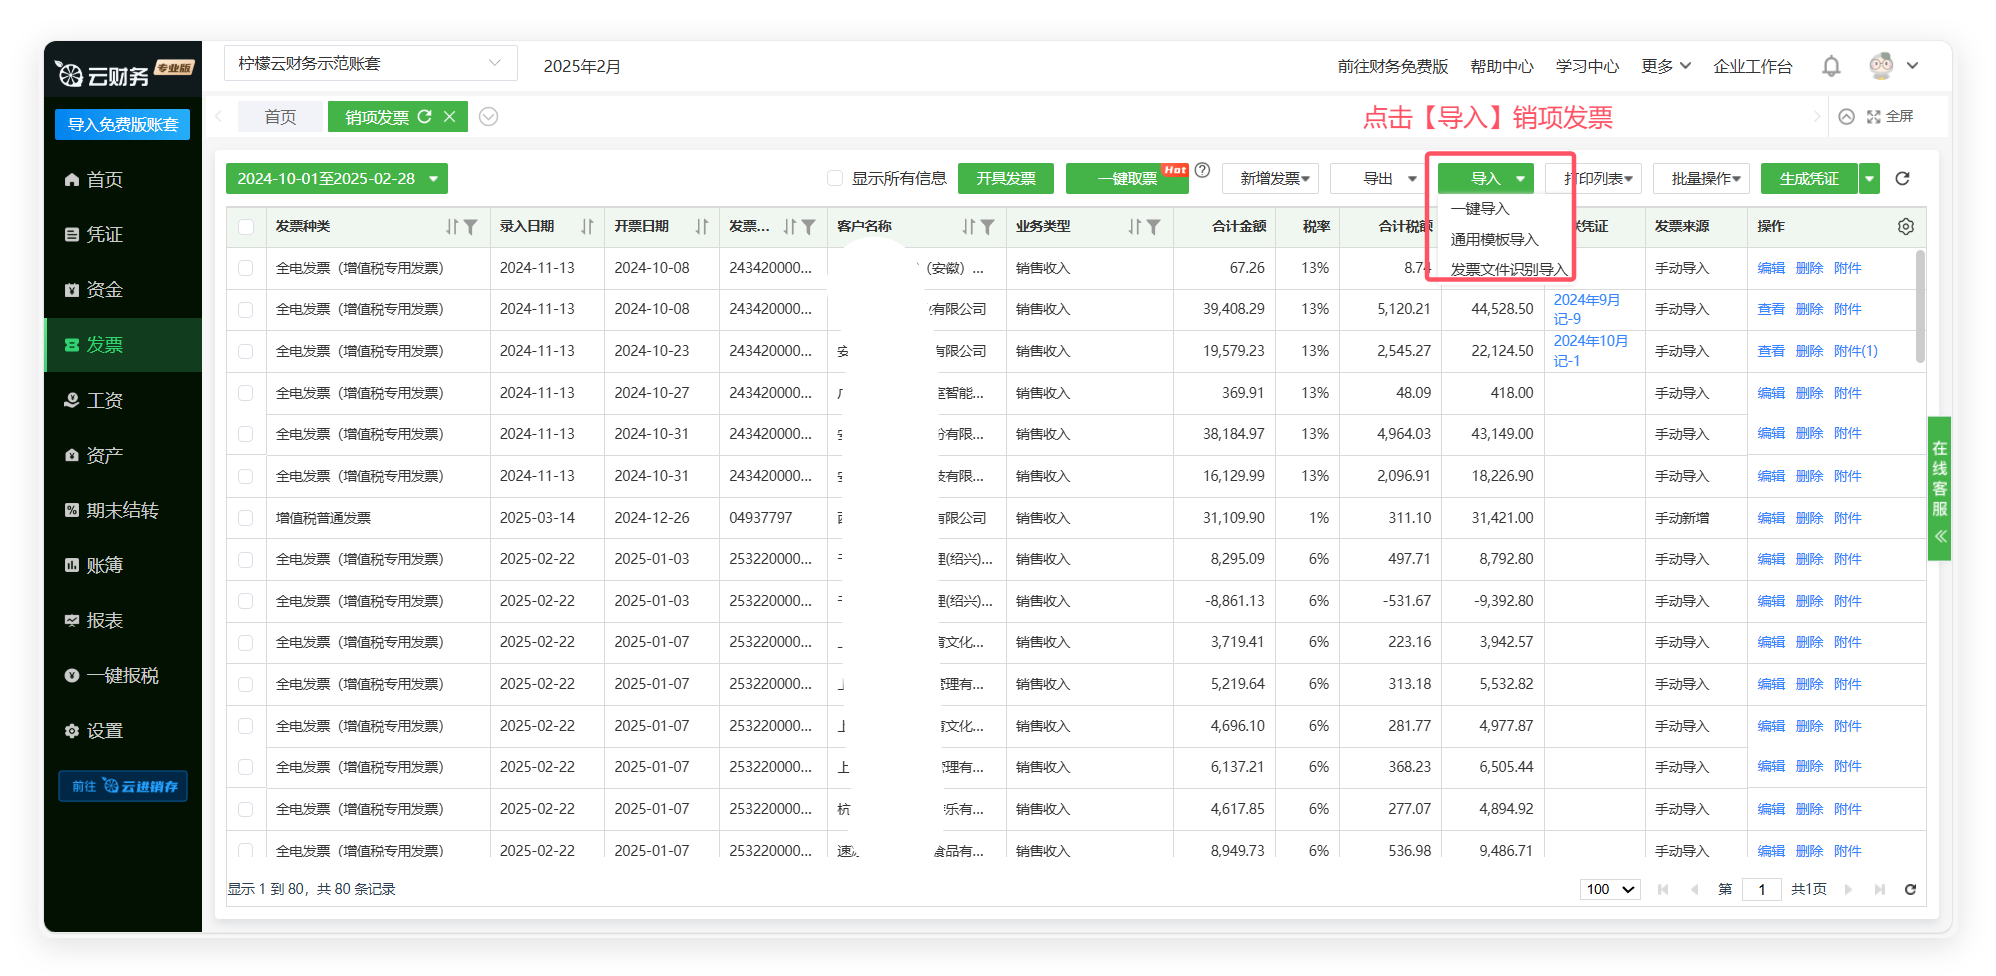This screenshot has height=976, width=1996.
Task: Change page size dropdown showing 100
Action: 1610,889
